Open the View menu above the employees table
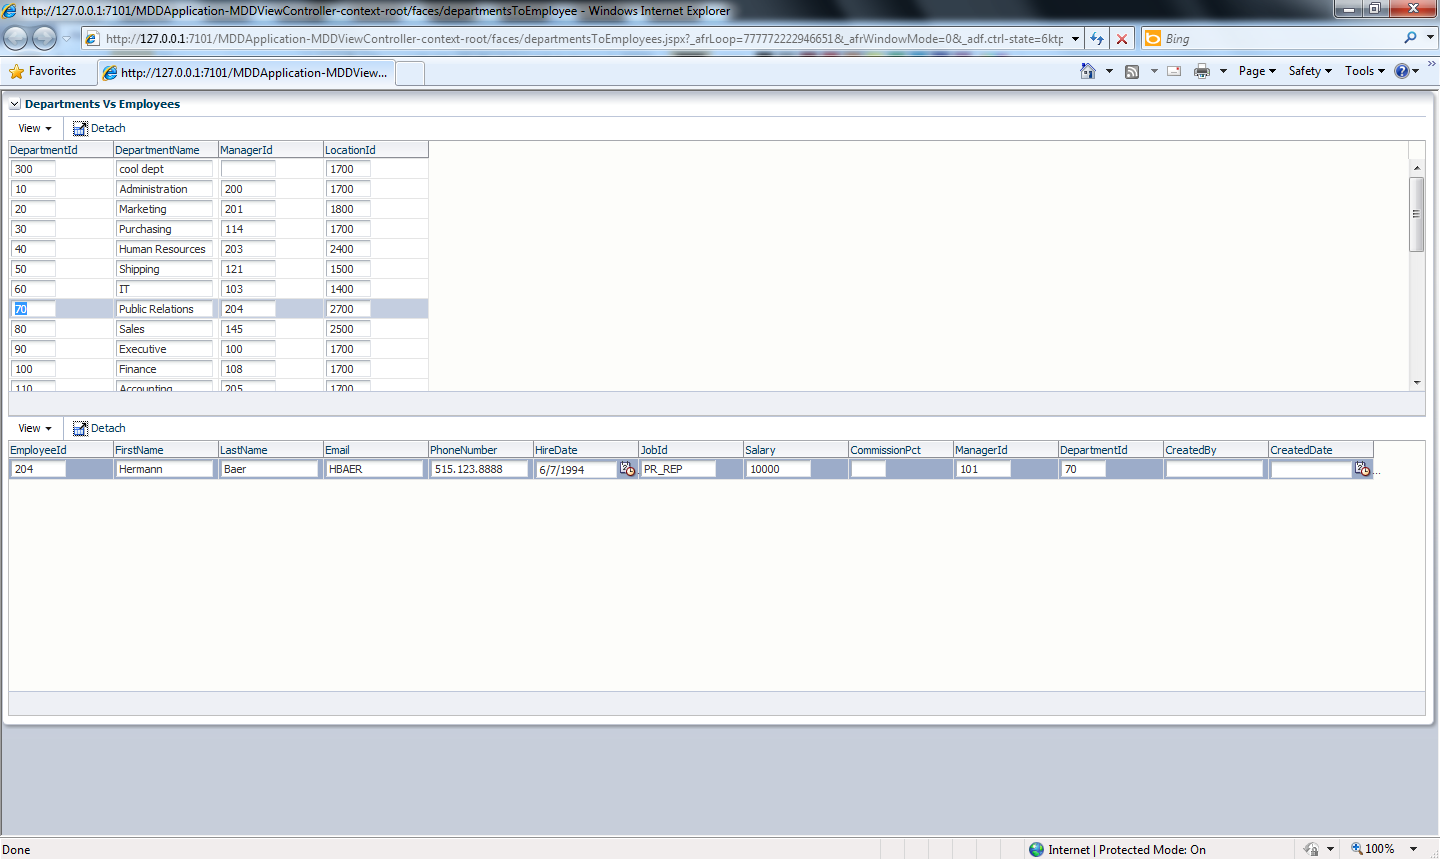The width and height of the screenshot is (1440, 860). (33, 428)
